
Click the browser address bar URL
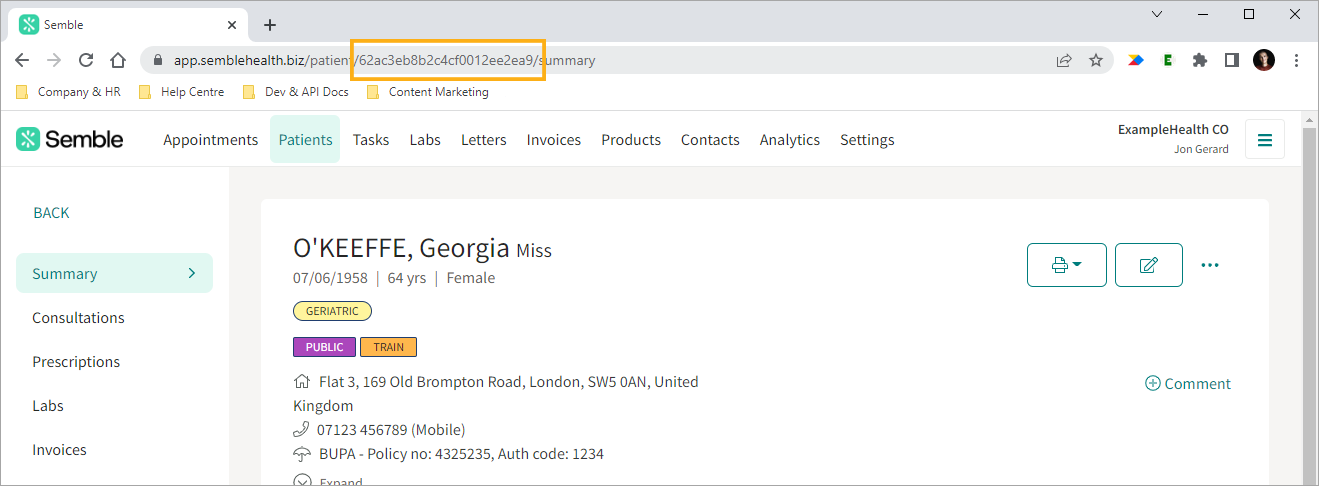[x=384, y=60]
